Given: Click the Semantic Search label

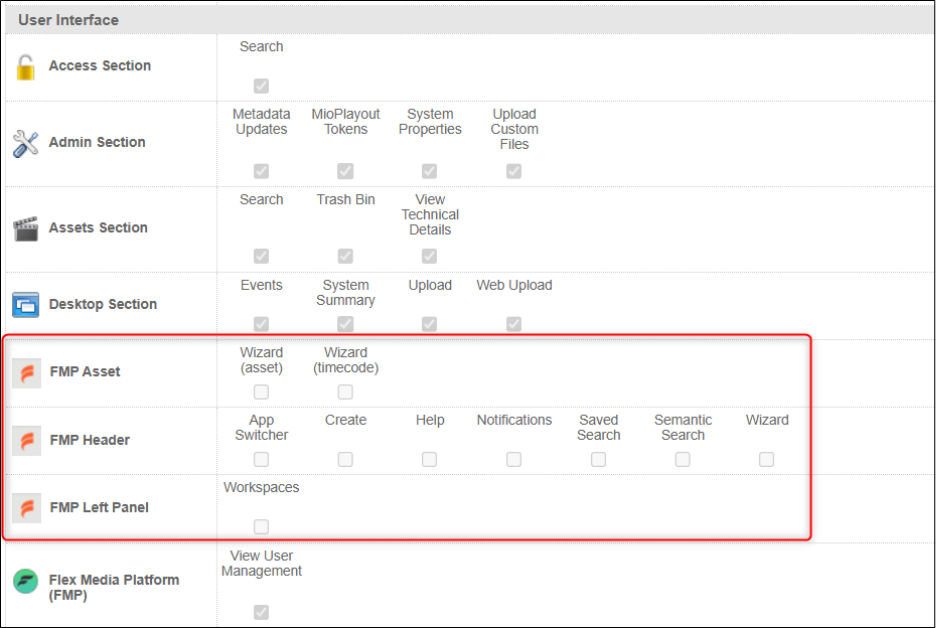Looking at the screenshot, I should (x=683, y=428).
